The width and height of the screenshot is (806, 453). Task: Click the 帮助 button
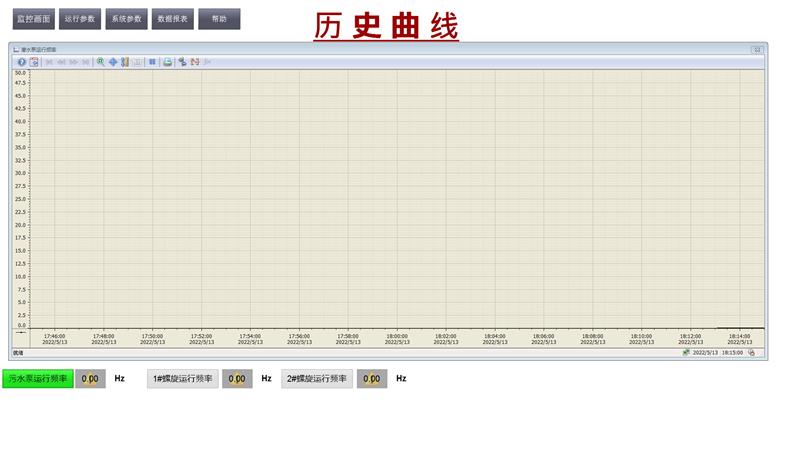click(219, 19)
